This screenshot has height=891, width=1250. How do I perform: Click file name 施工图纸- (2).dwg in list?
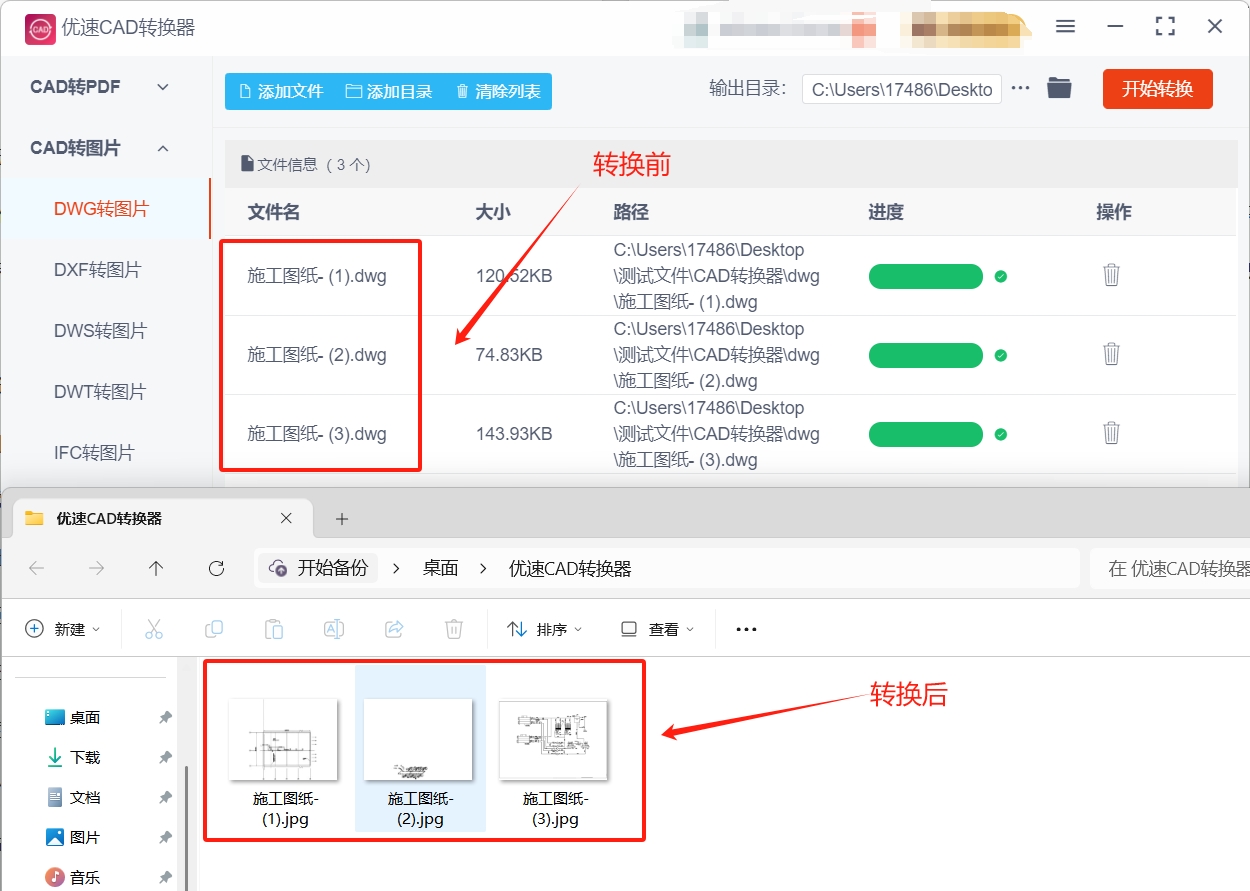pos(317,355)
